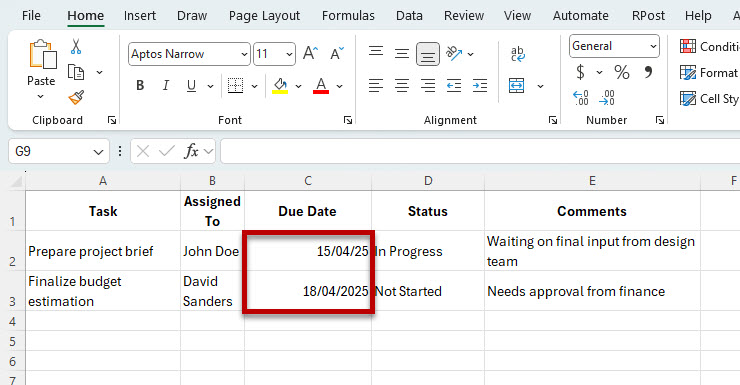Viewport: 740px width, 385px height.
Task: Select the Format Painter brush icon
Action: (76, 97)
